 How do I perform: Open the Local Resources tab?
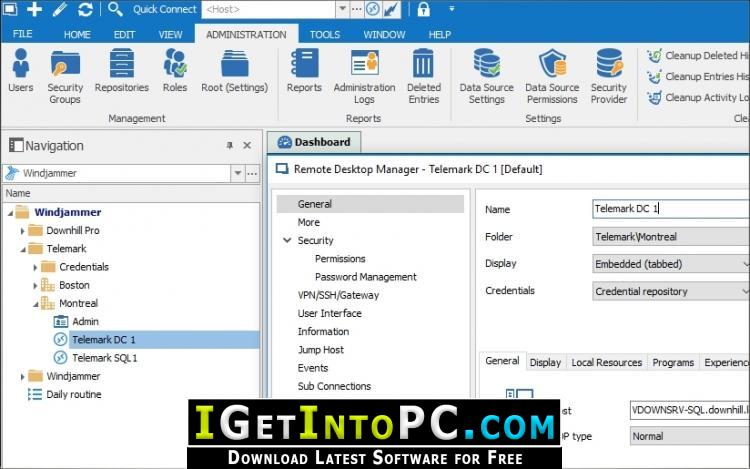(607, 362)
